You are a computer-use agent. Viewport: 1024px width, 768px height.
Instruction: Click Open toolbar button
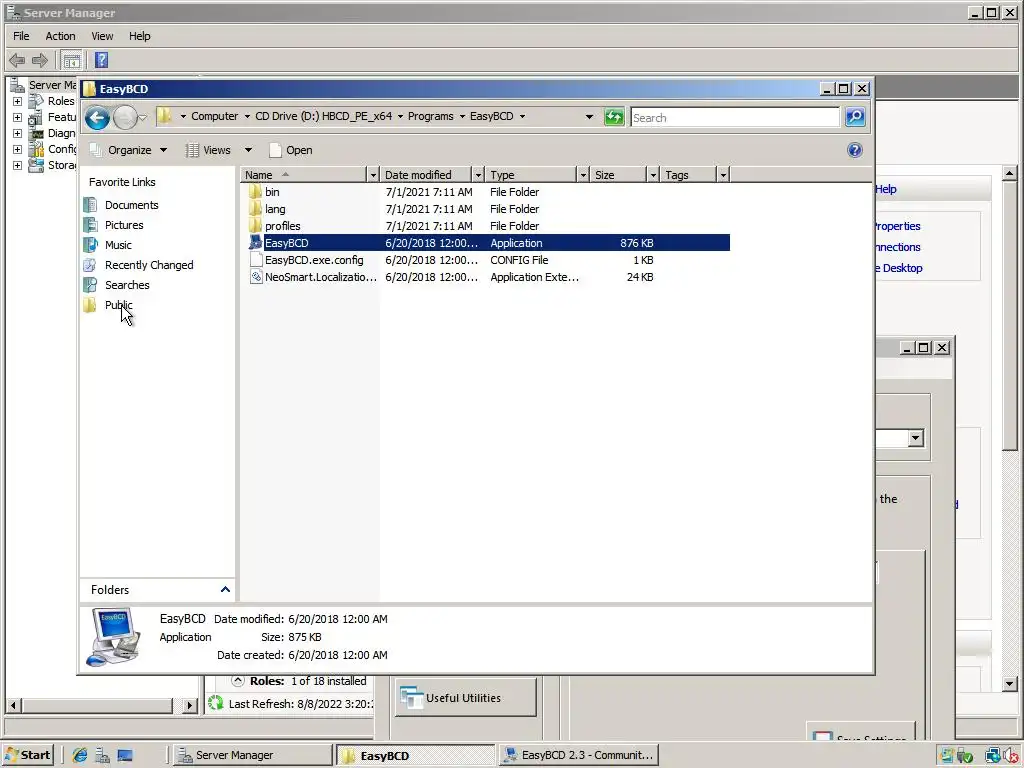tap(291, 150)
